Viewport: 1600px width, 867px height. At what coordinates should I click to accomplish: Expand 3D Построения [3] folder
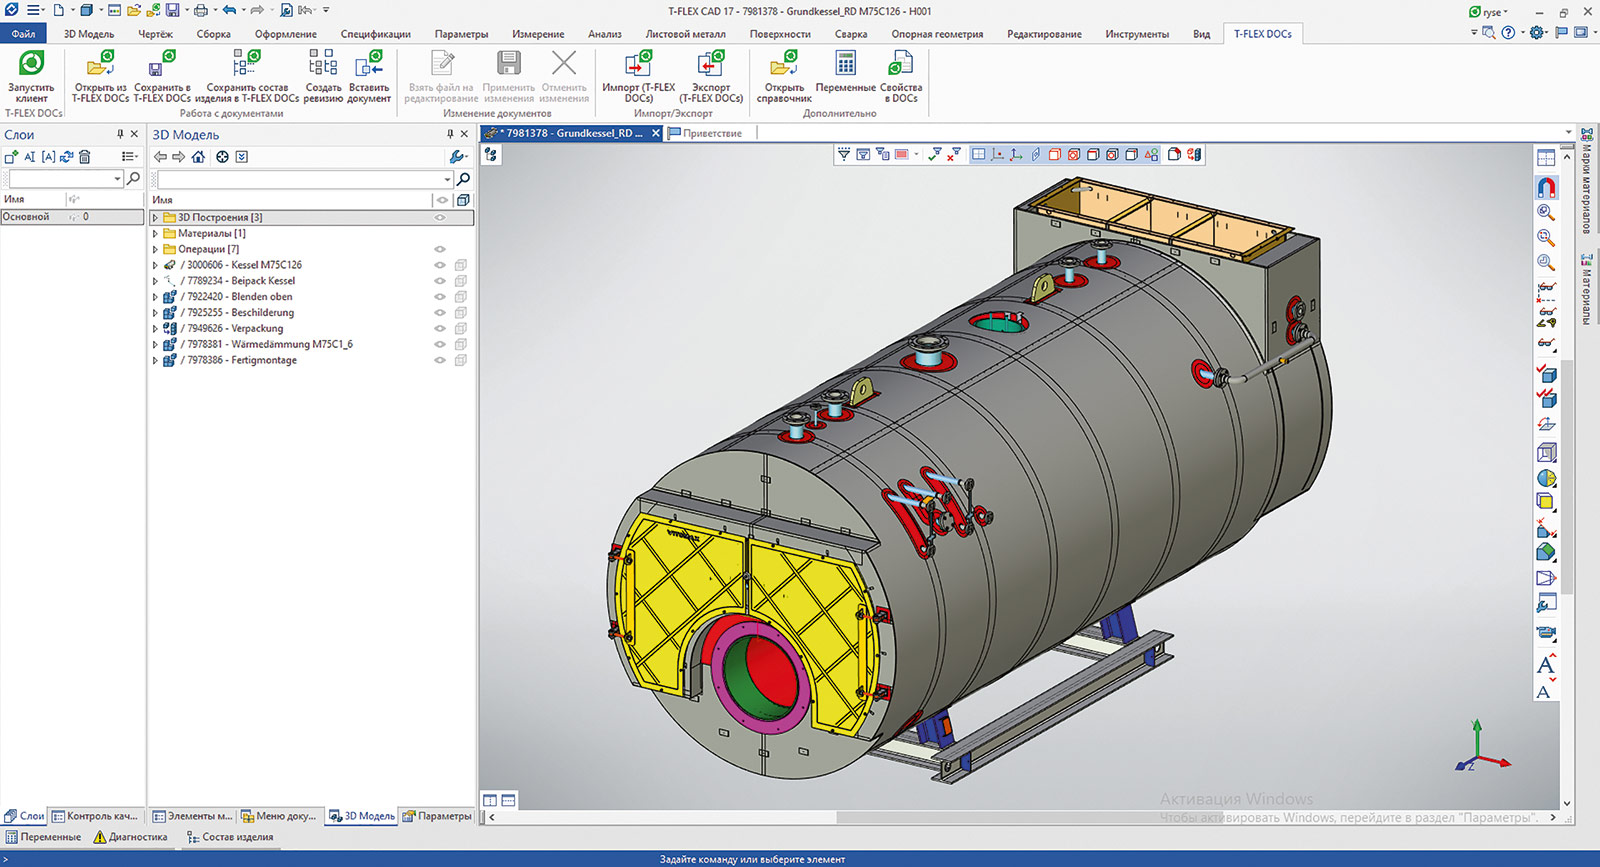pyautogui.click(x=155, y=217)
